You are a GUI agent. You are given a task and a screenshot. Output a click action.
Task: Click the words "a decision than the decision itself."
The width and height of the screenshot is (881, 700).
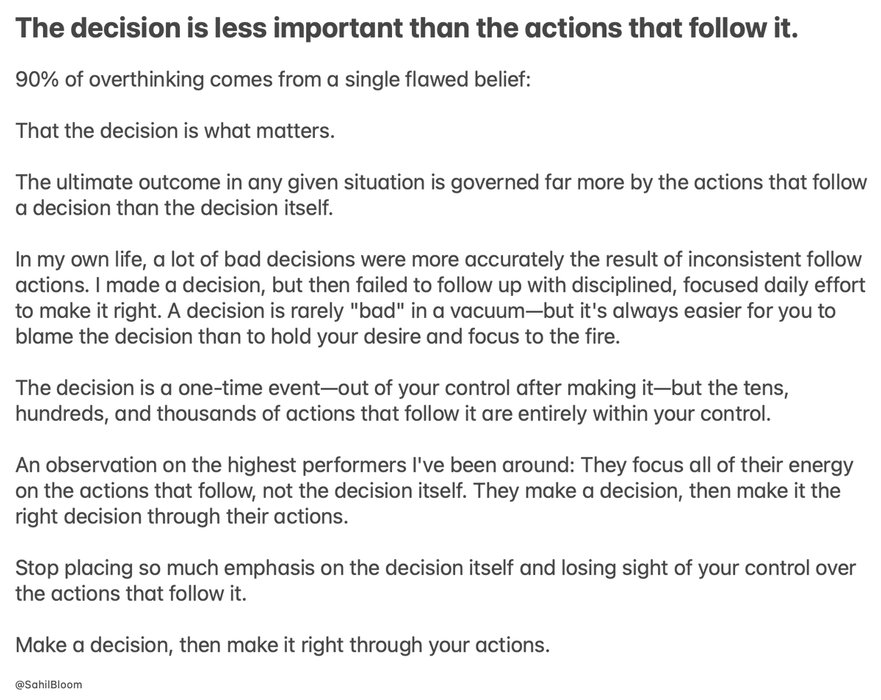(x=174, y=208)
